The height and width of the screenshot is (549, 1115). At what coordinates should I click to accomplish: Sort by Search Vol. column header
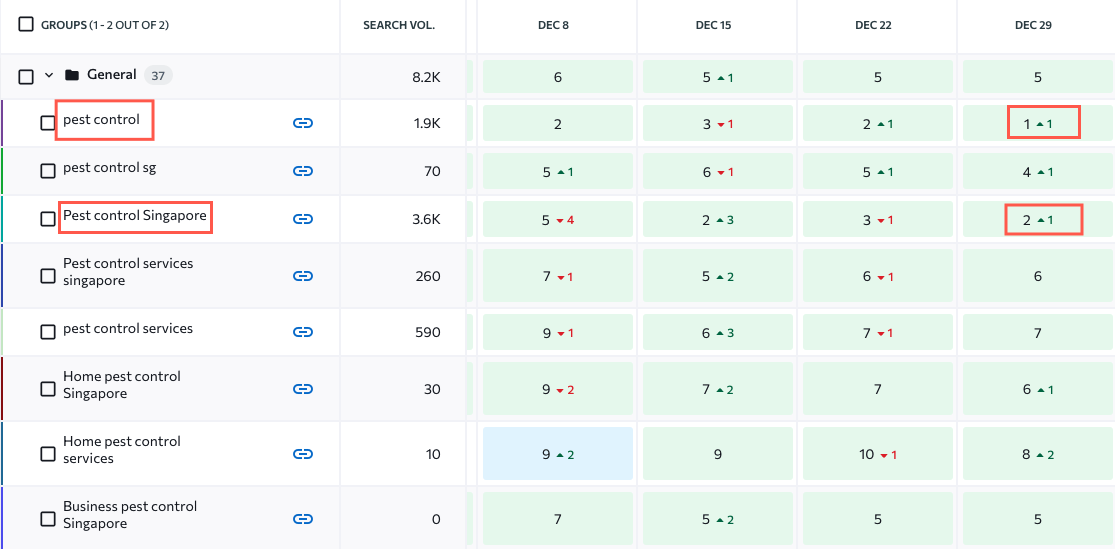(399, 25)
